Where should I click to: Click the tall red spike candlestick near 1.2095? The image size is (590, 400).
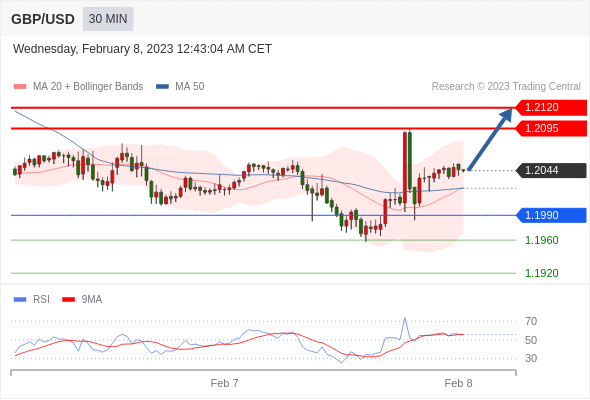[x=405, y=168]
